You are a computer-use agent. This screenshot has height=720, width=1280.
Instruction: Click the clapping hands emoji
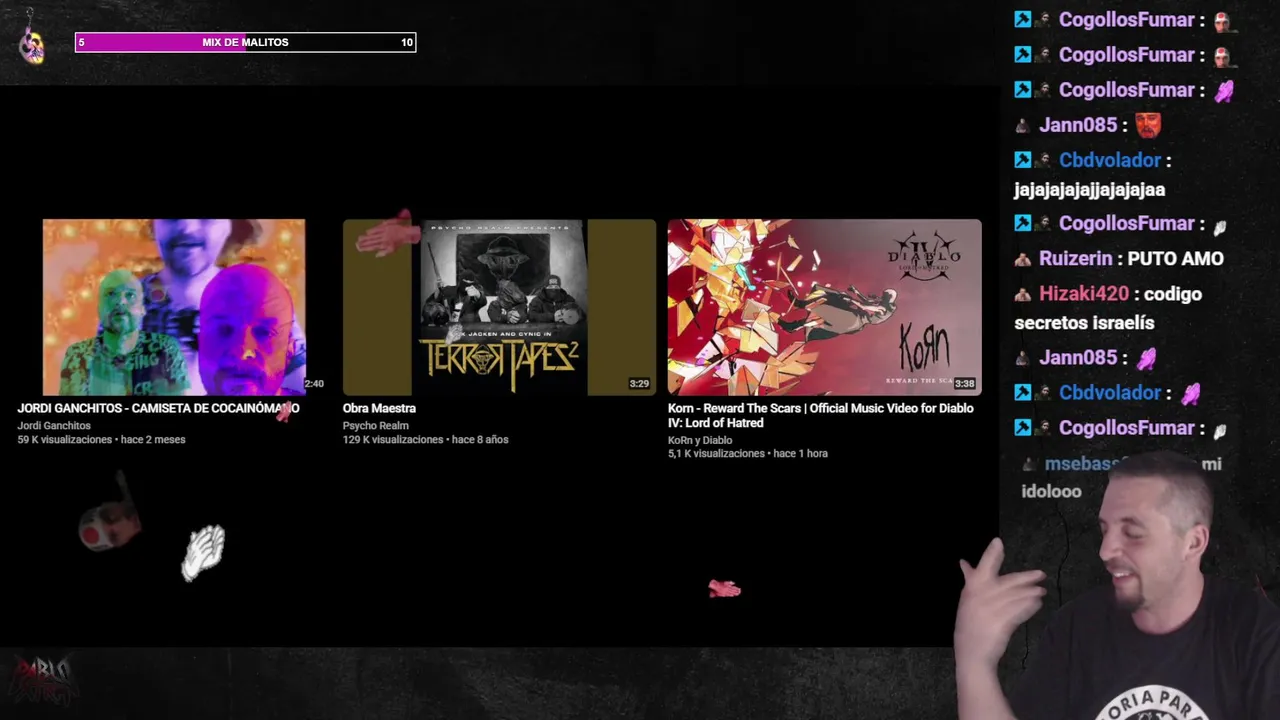(x=203, y=553)
